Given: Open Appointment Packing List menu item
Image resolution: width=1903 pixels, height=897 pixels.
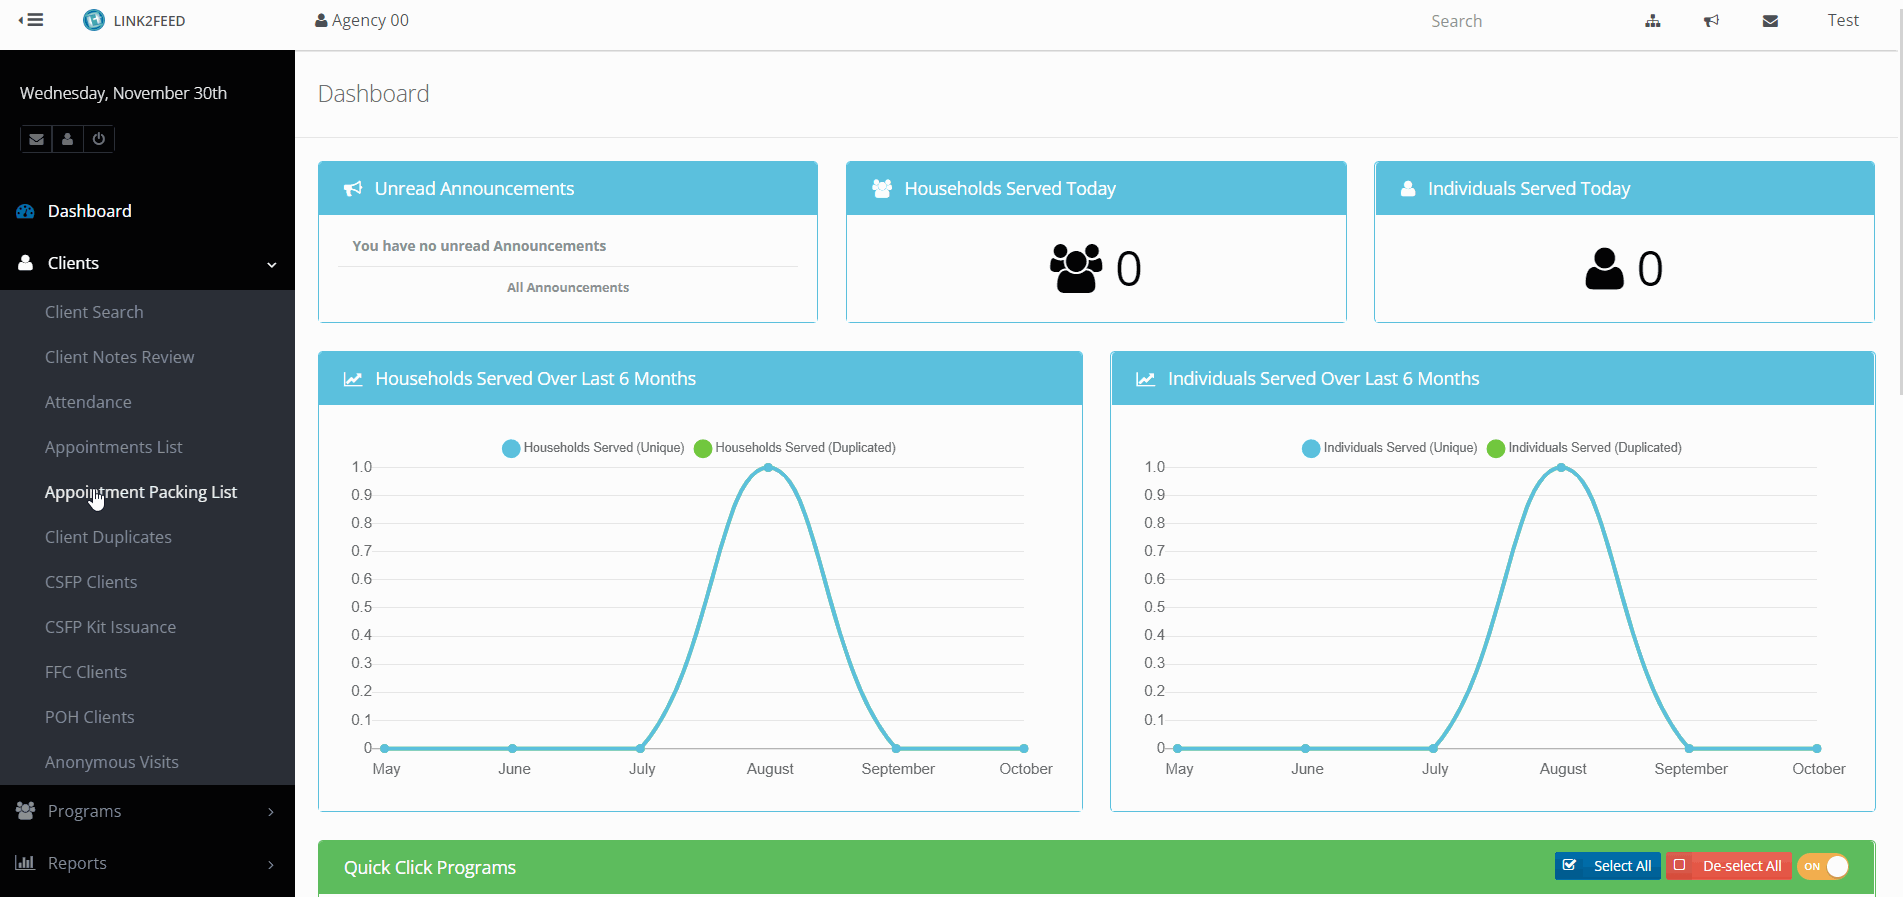Looking at the screenshot, I should [141, 492].
